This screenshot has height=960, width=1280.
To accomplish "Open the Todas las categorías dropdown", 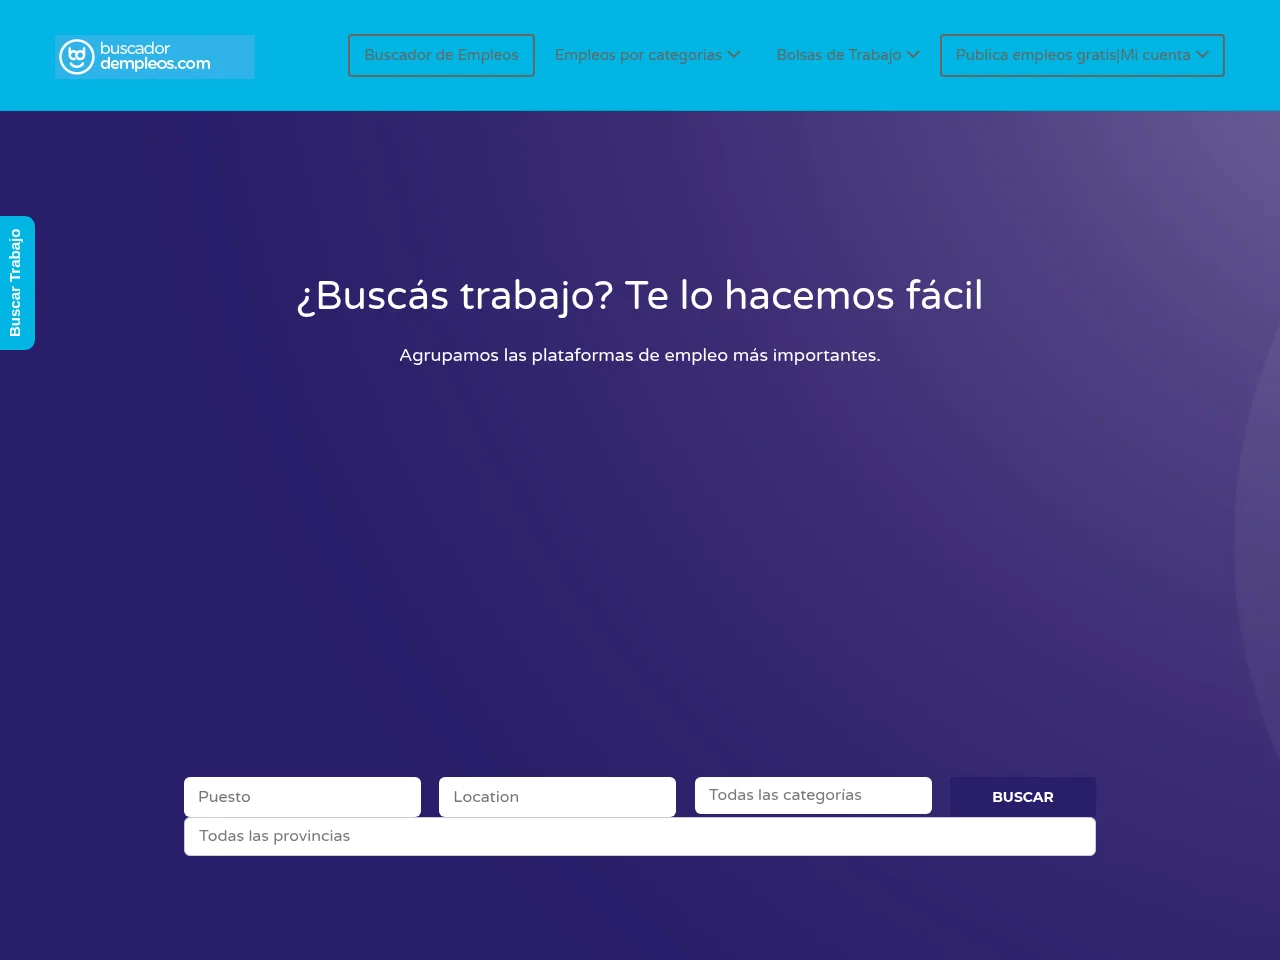I will coord(813,795).
